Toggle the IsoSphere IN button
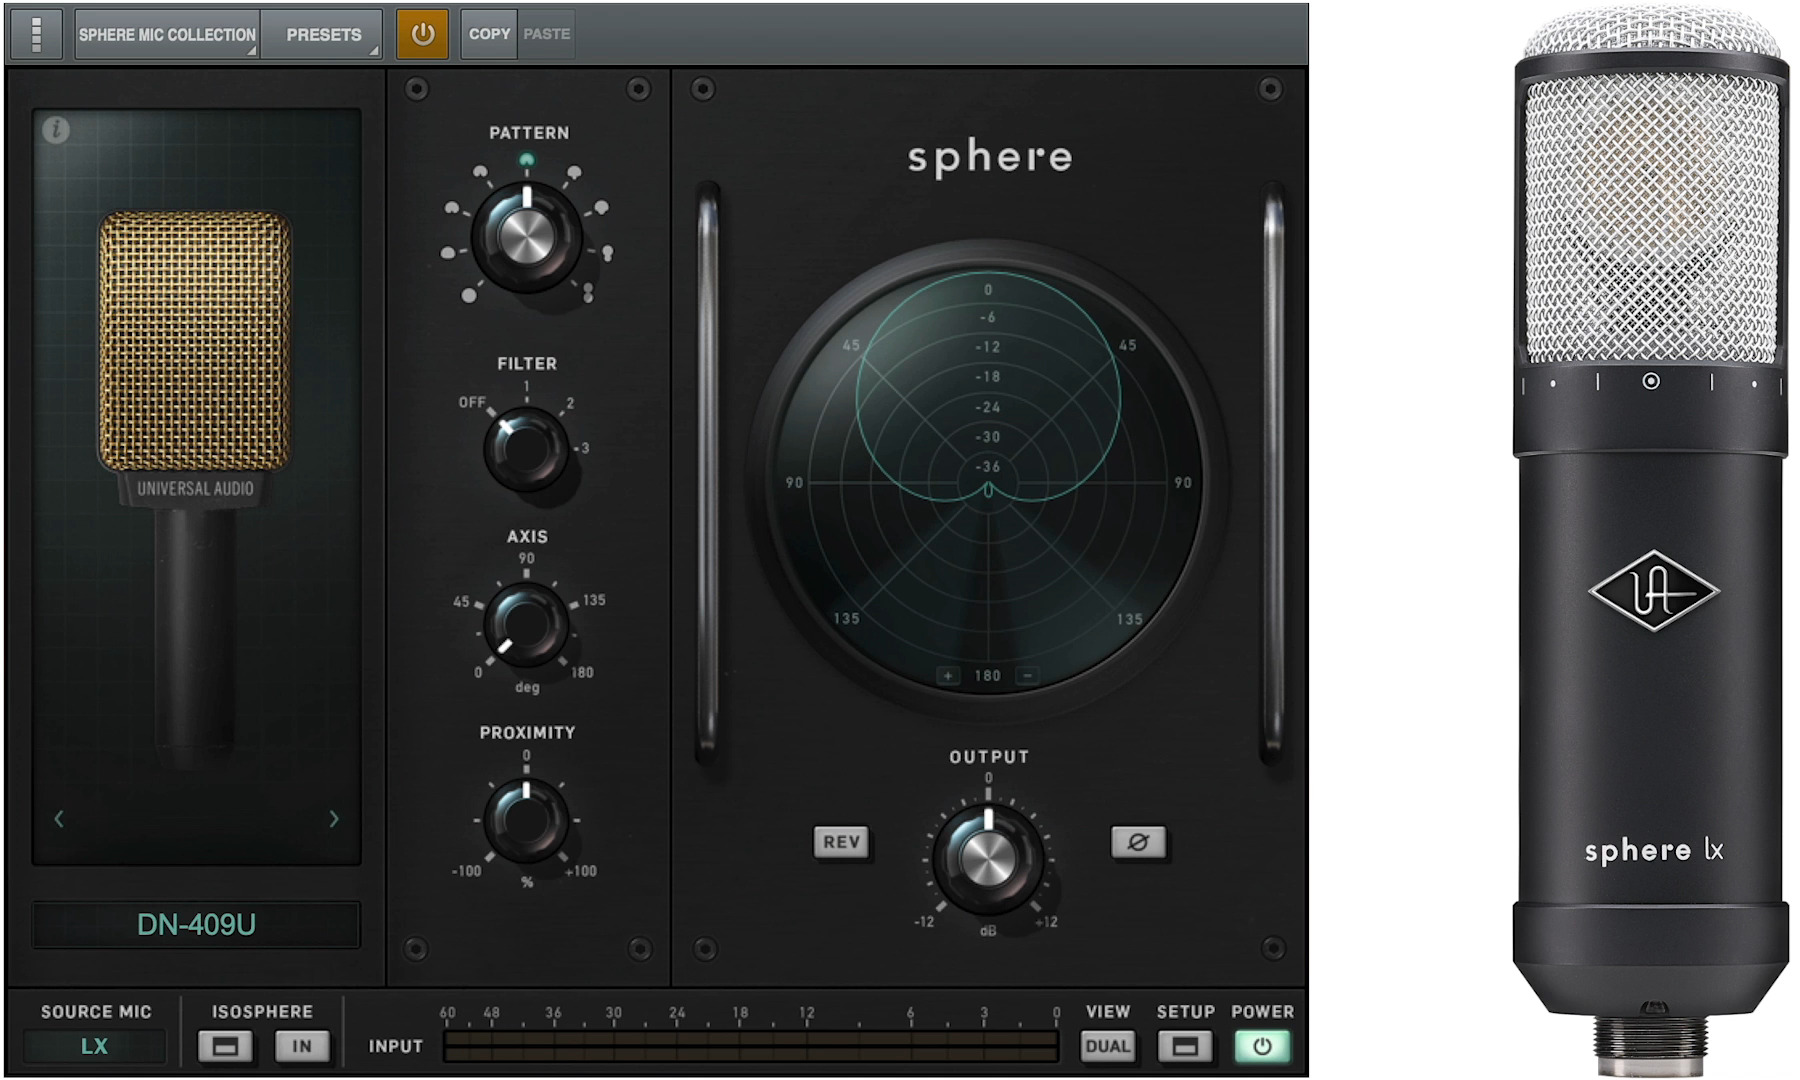The height and width of the screenshot is (1080, 1800). click(x=302, y=1047)
